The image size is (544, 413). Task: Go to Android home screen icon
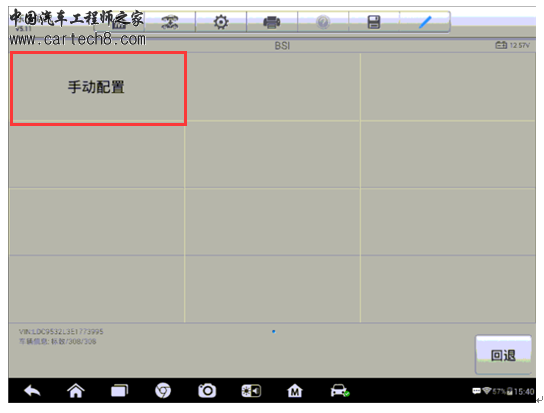point(76,391)
